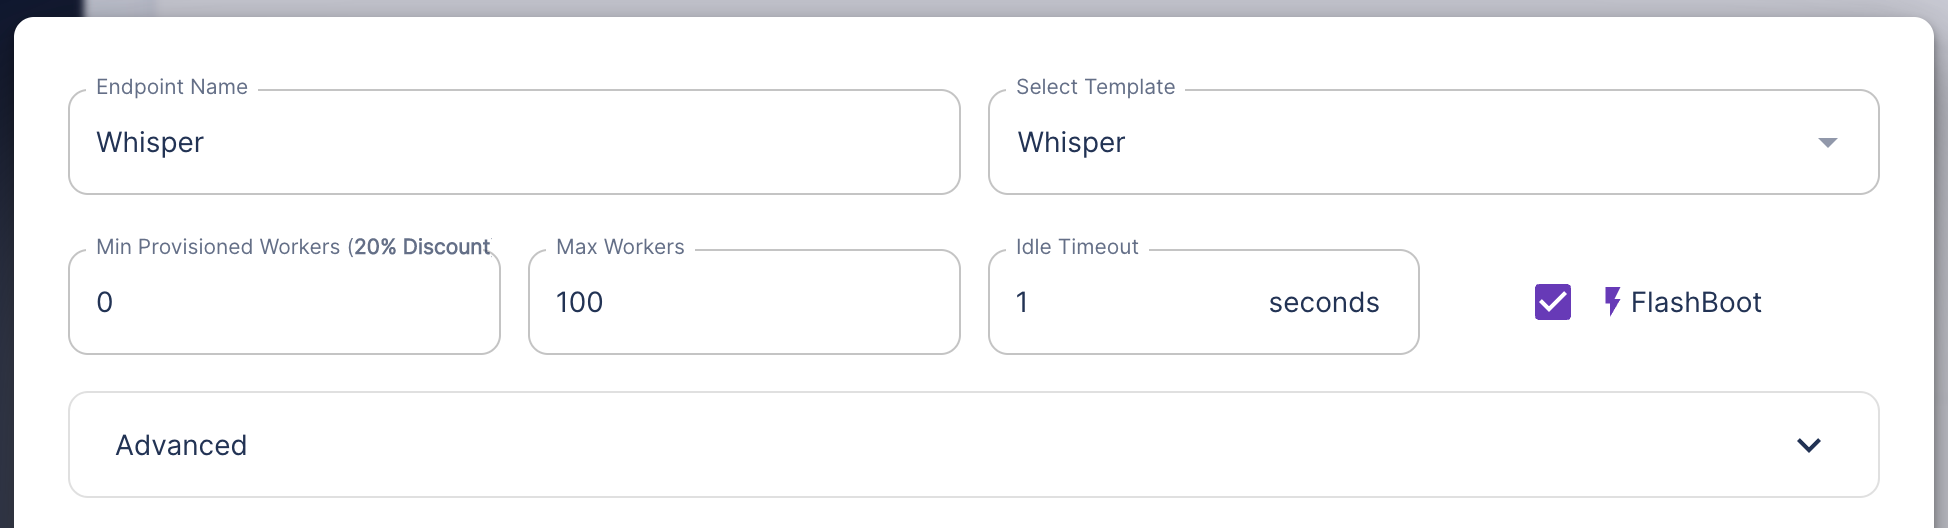This screenshot has width=1948, height=528.
Task: Expand the Advanced section chevron
Action: click(x=1808, y=445)
